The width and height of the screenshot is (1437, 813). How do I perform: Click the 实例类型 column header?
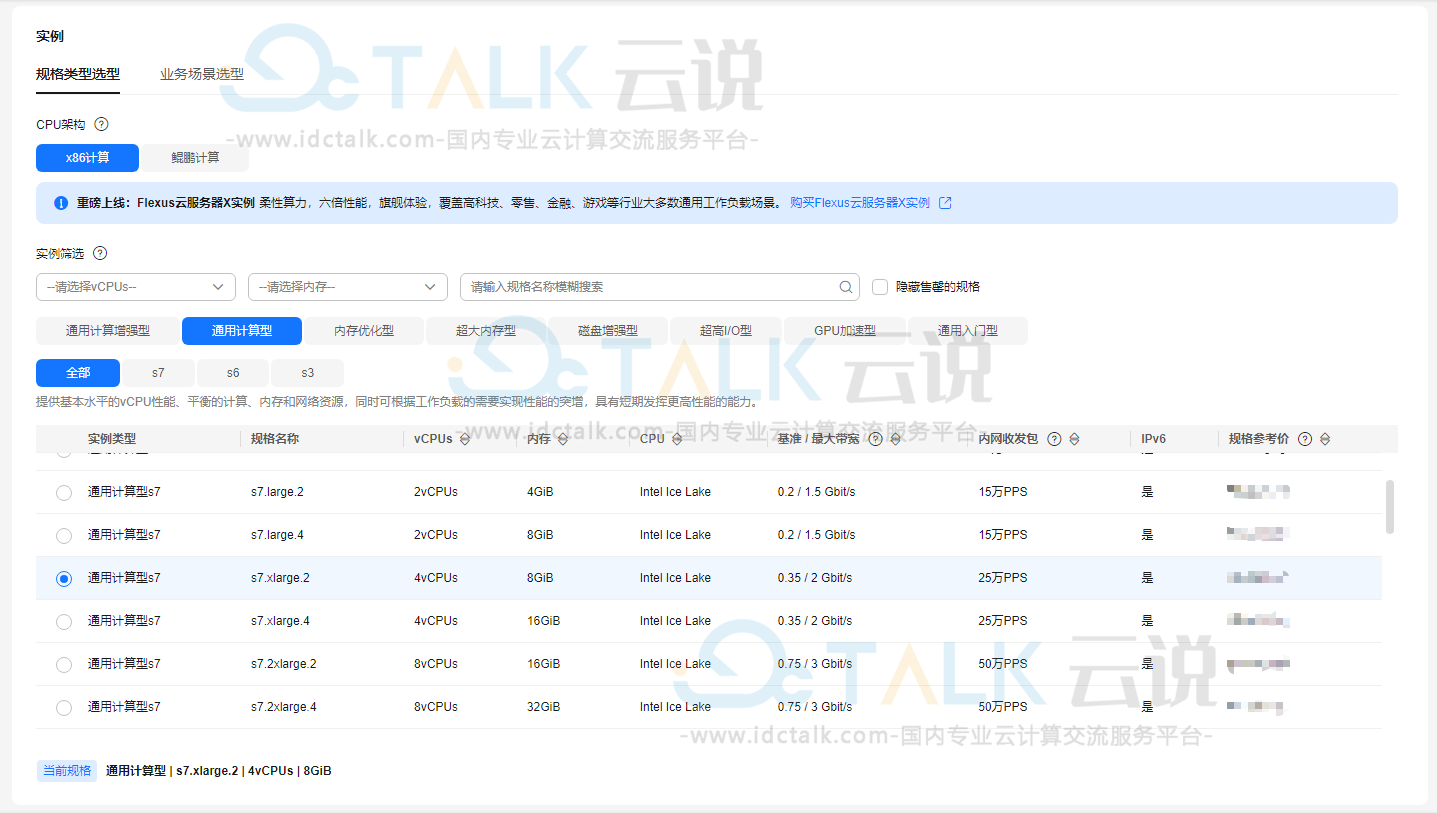point(112,439)
